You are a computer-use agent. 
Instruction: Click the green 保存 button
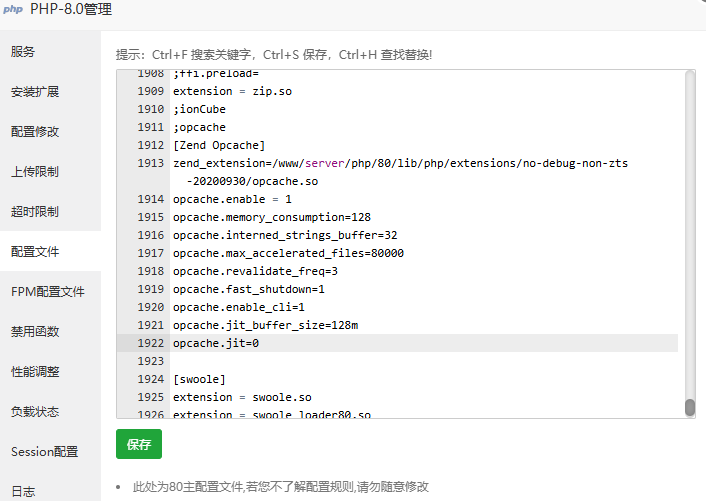(x=138, y=444)
